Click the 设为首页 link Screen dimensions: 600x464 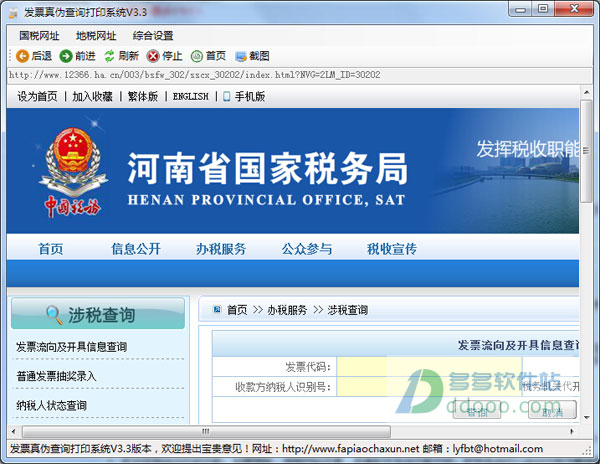tap(37, 96)
